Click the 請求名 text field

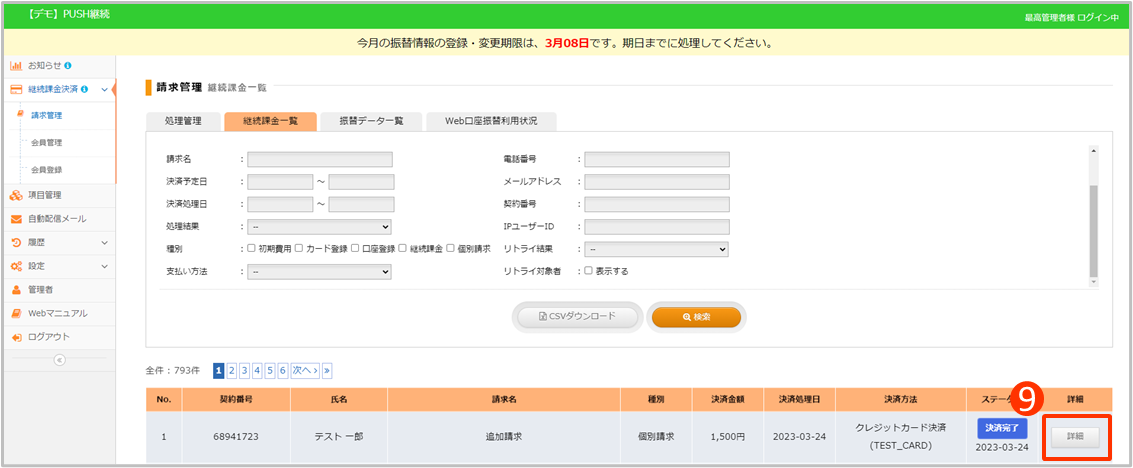coord(319,159)
